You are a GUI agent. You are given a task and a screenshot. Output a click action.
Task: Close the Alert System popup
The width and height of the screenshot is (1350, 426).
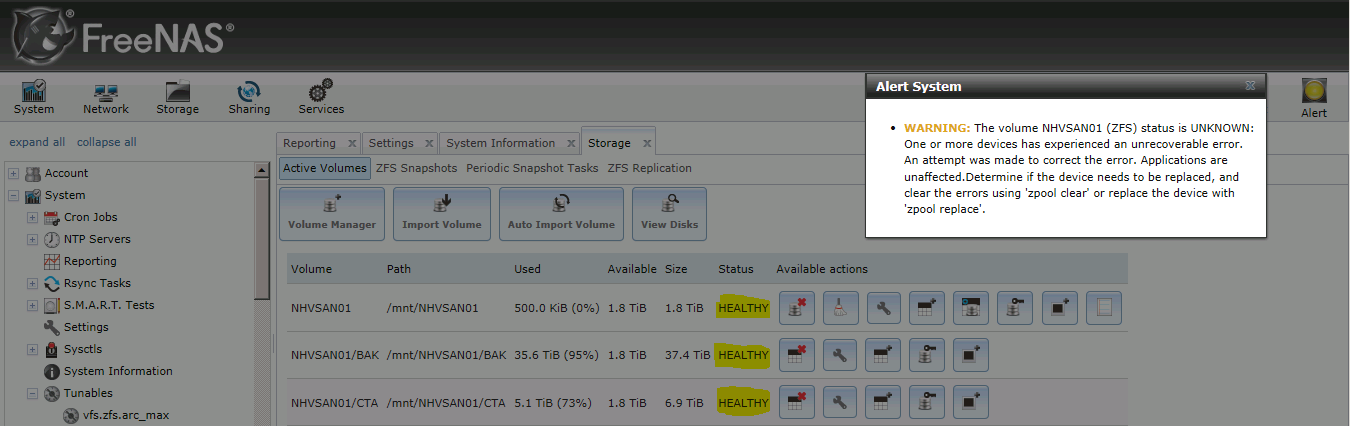1250,86
